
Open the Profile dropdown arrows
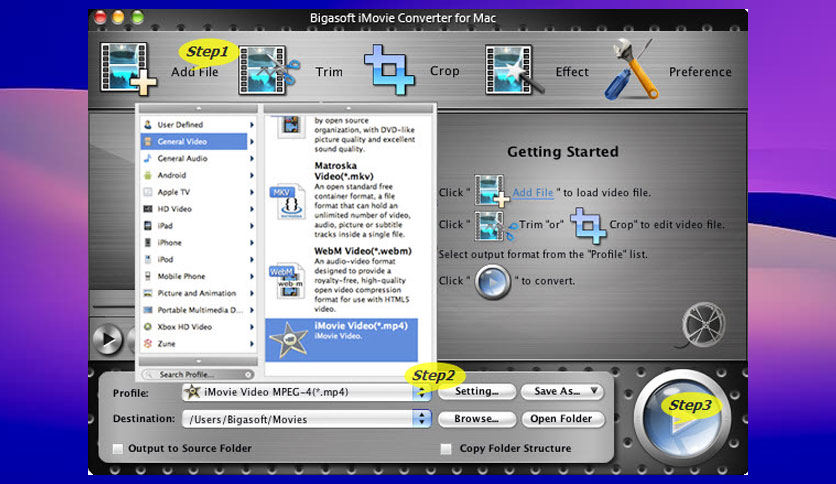[421, 392]
